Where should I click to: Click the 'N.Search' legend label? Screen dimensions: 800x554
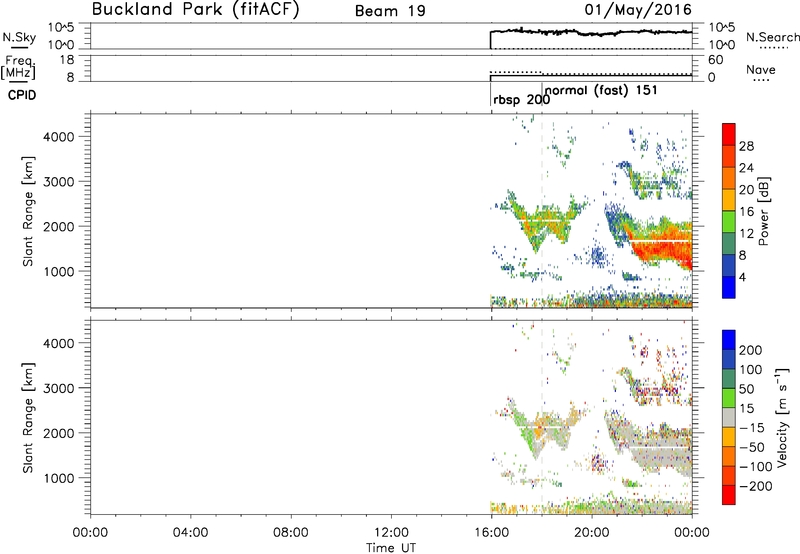772,37
